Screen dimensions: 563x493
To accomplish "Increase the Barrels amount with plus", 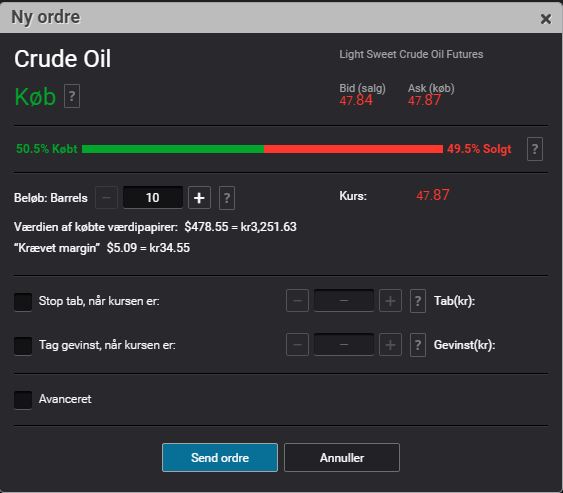I will tap(199, 197).
